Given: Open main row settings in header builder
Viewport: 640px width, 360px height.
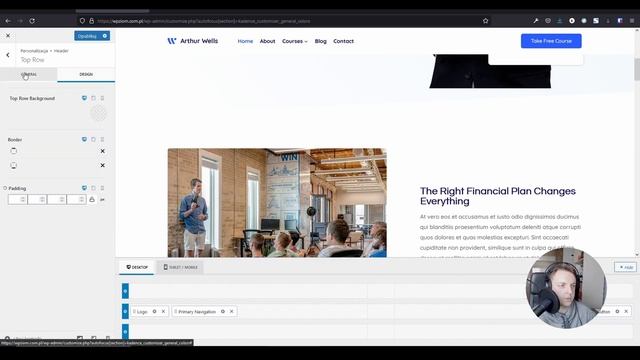Looking at the screenshot, I should (125, 311).
